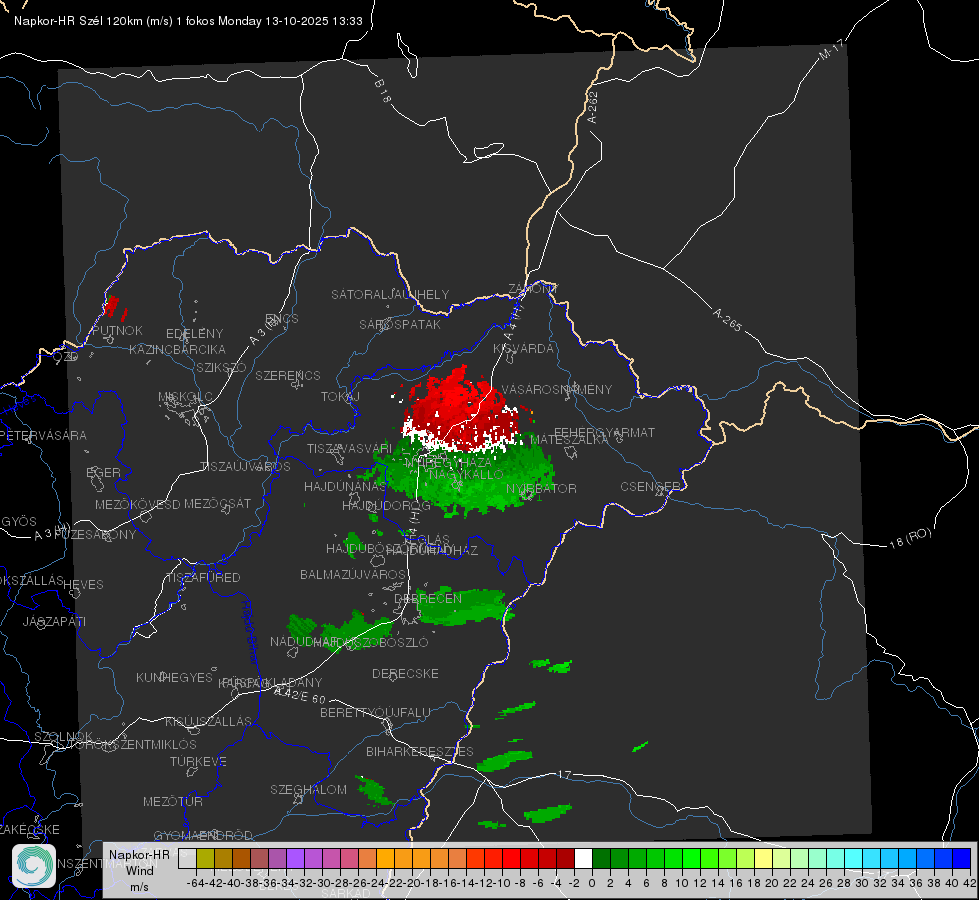Viewport: 979px width, 900px height.
Task: Click the PÉTERVÁSÁRA label
Action: [x=44, y=435]
